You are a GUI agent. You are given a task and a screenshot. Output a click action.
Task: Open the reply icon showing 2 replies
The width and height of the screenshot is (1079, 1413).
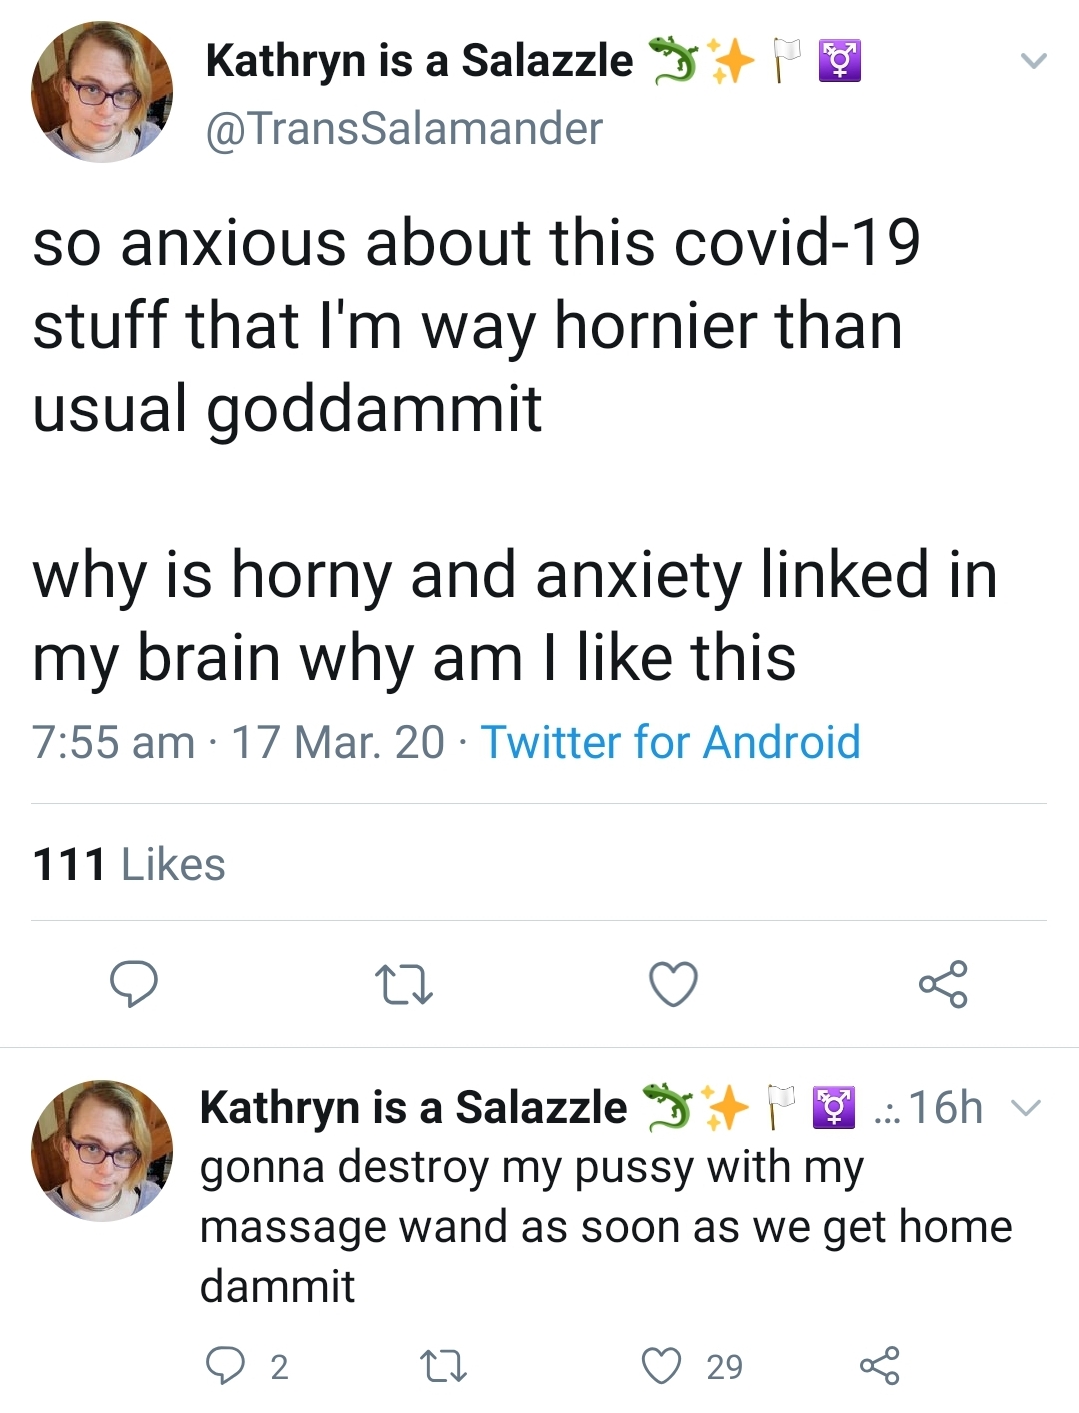(246, 1366)
